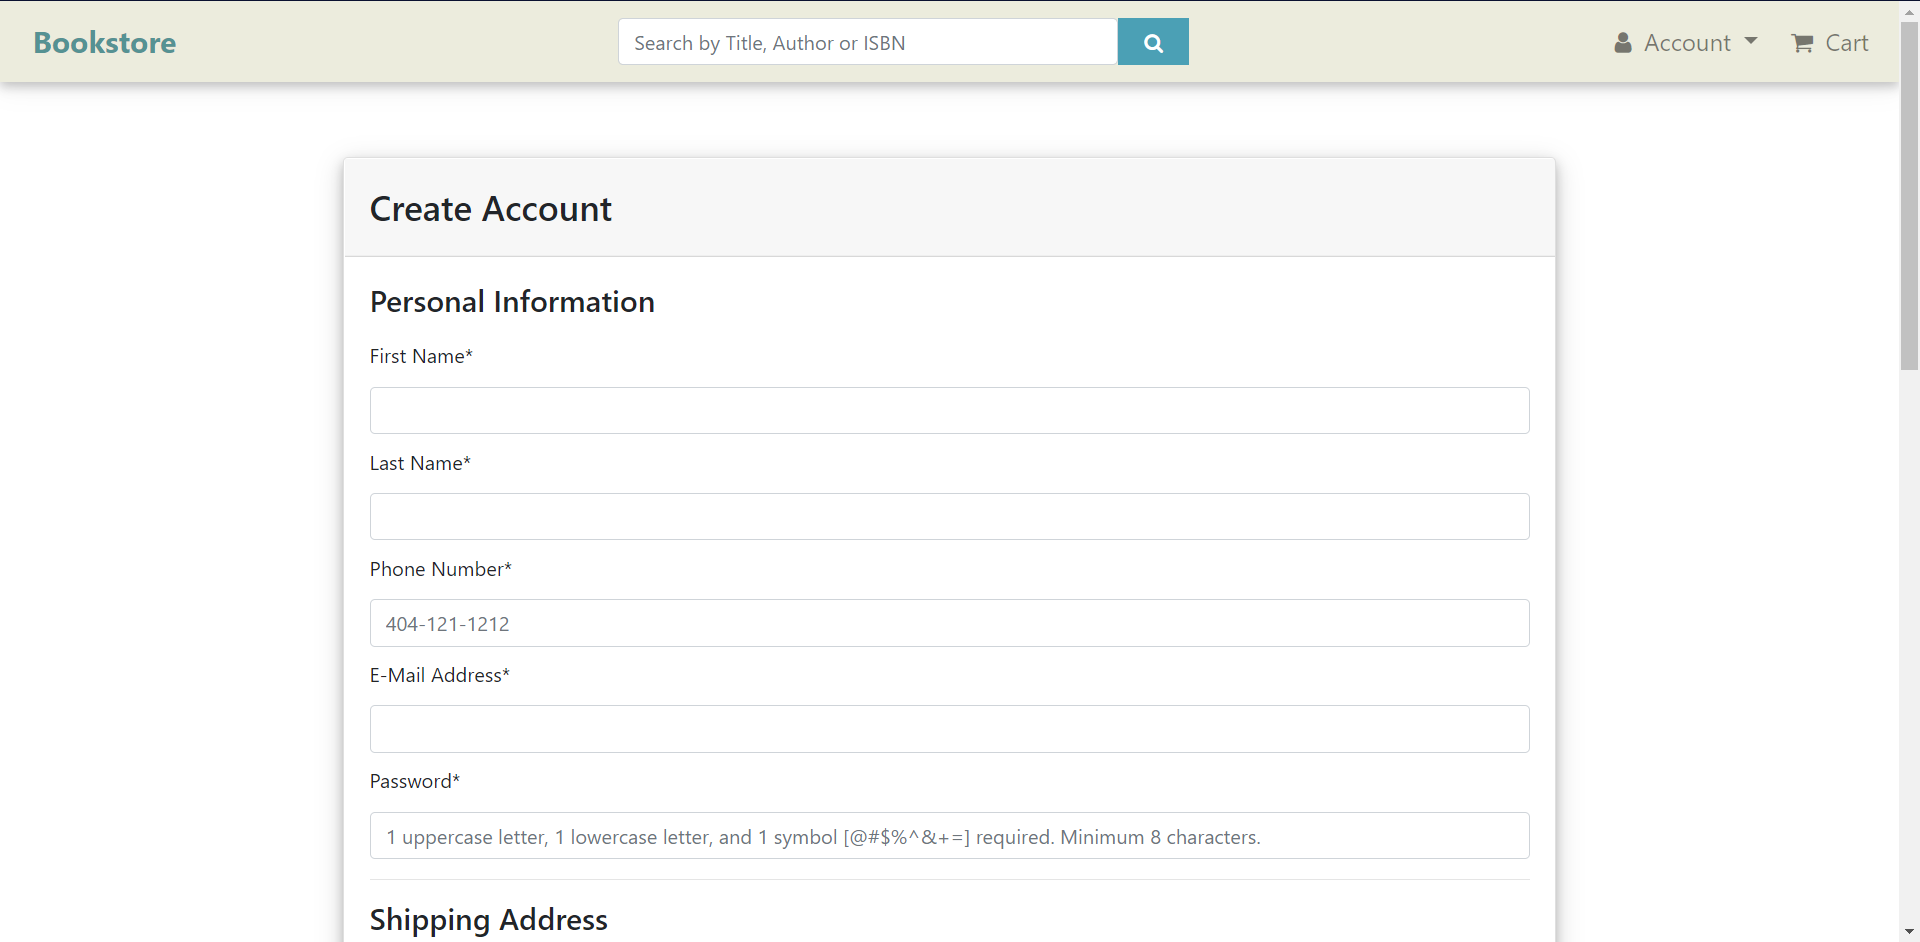Go to the Cart link text
Image resolution: width=1920 pixels, height=942 pixels.
click(1846, 43)
